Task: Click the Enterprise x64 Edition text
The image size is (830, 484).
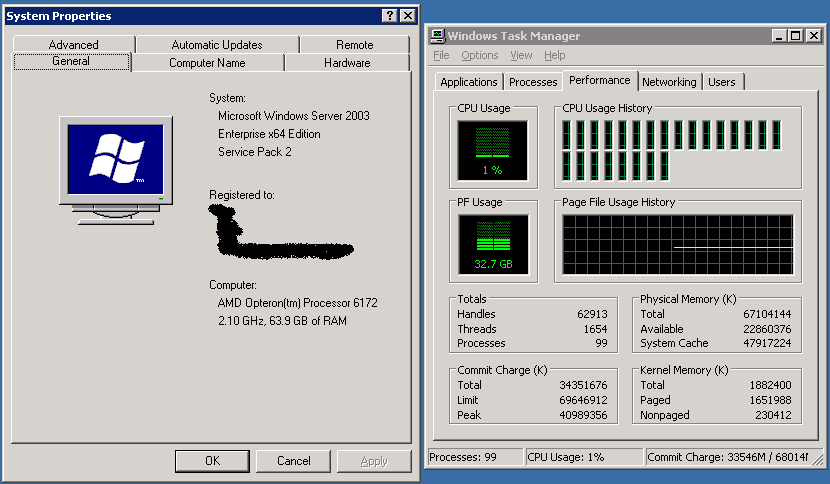Action: [x=269, y=134]
